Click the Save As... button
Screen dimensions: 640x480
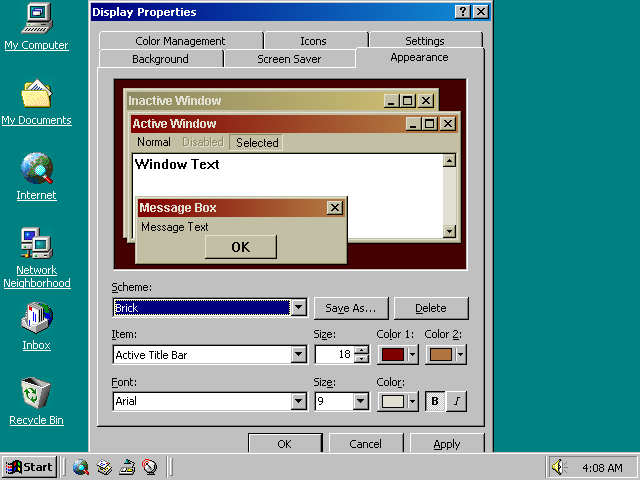[x=351, y=308]
